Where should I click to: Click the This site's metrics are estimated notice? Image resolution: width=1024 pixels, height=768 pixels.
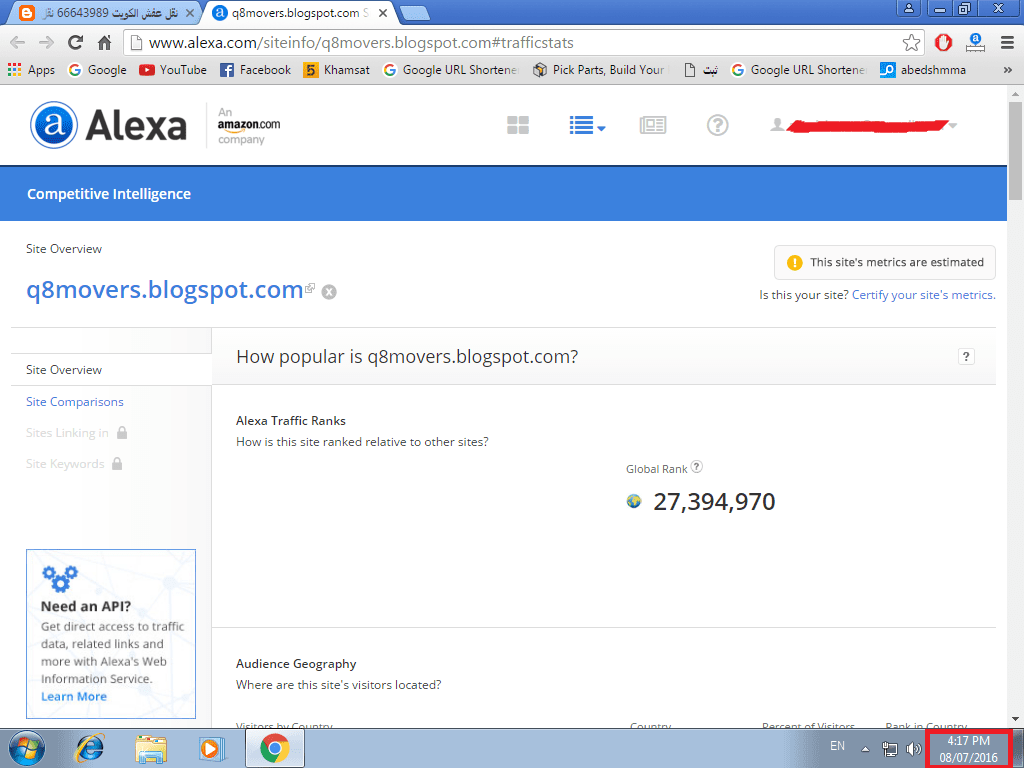click(x=885, y=263)
